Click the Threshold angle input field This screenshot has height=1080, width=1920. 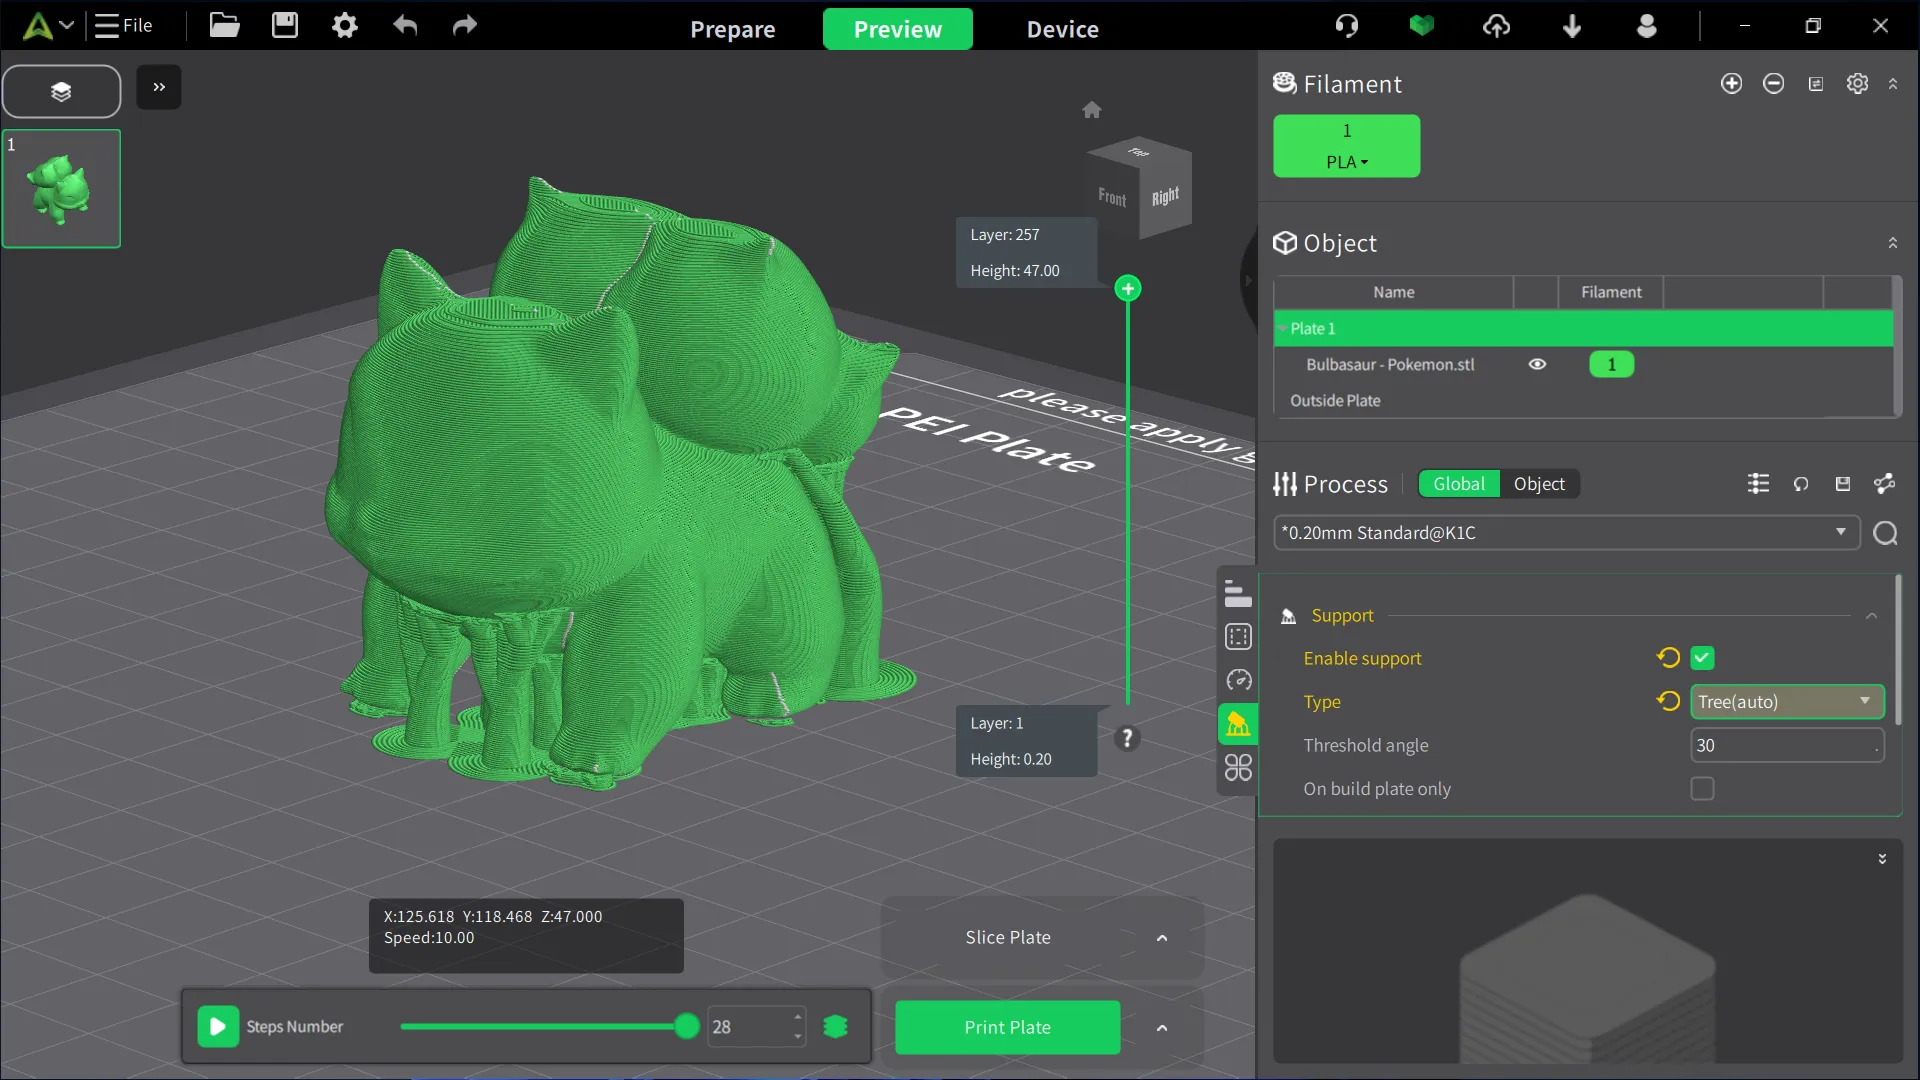1787,746
